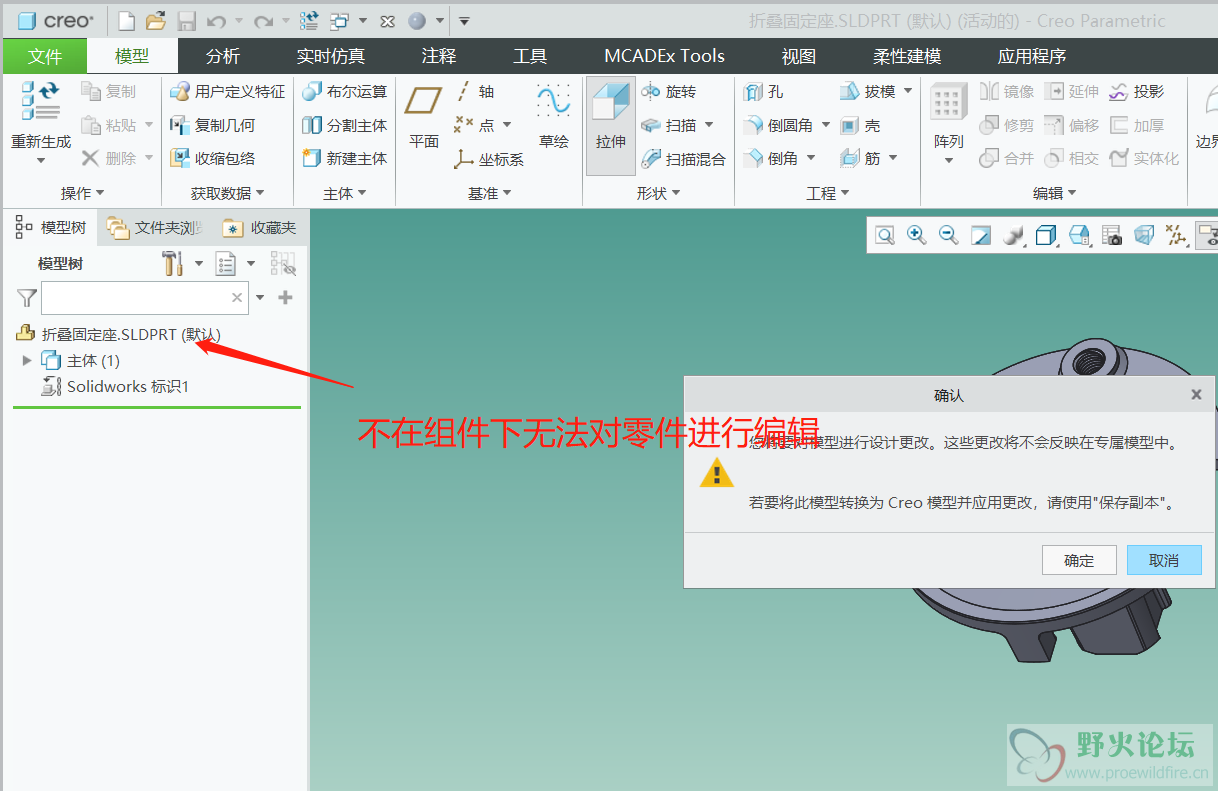Open the model tree settings hammer icon
The image size is (1218, 791).
pyautogui.click(x=173, y=264)
